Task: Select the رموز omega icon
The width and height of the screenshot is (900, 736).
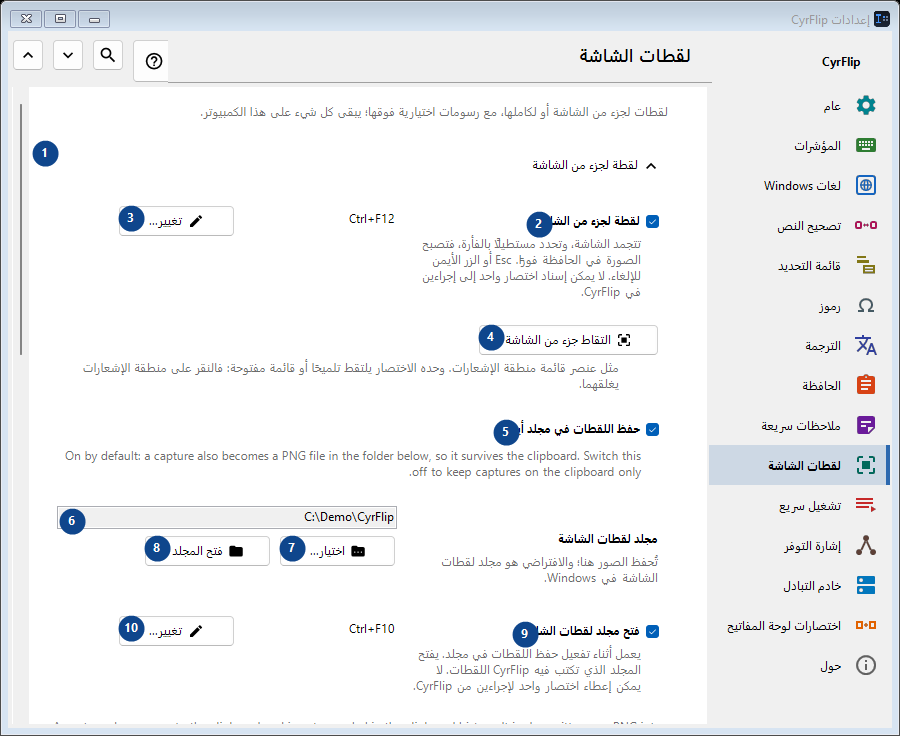Action: (x=866, y=305)
